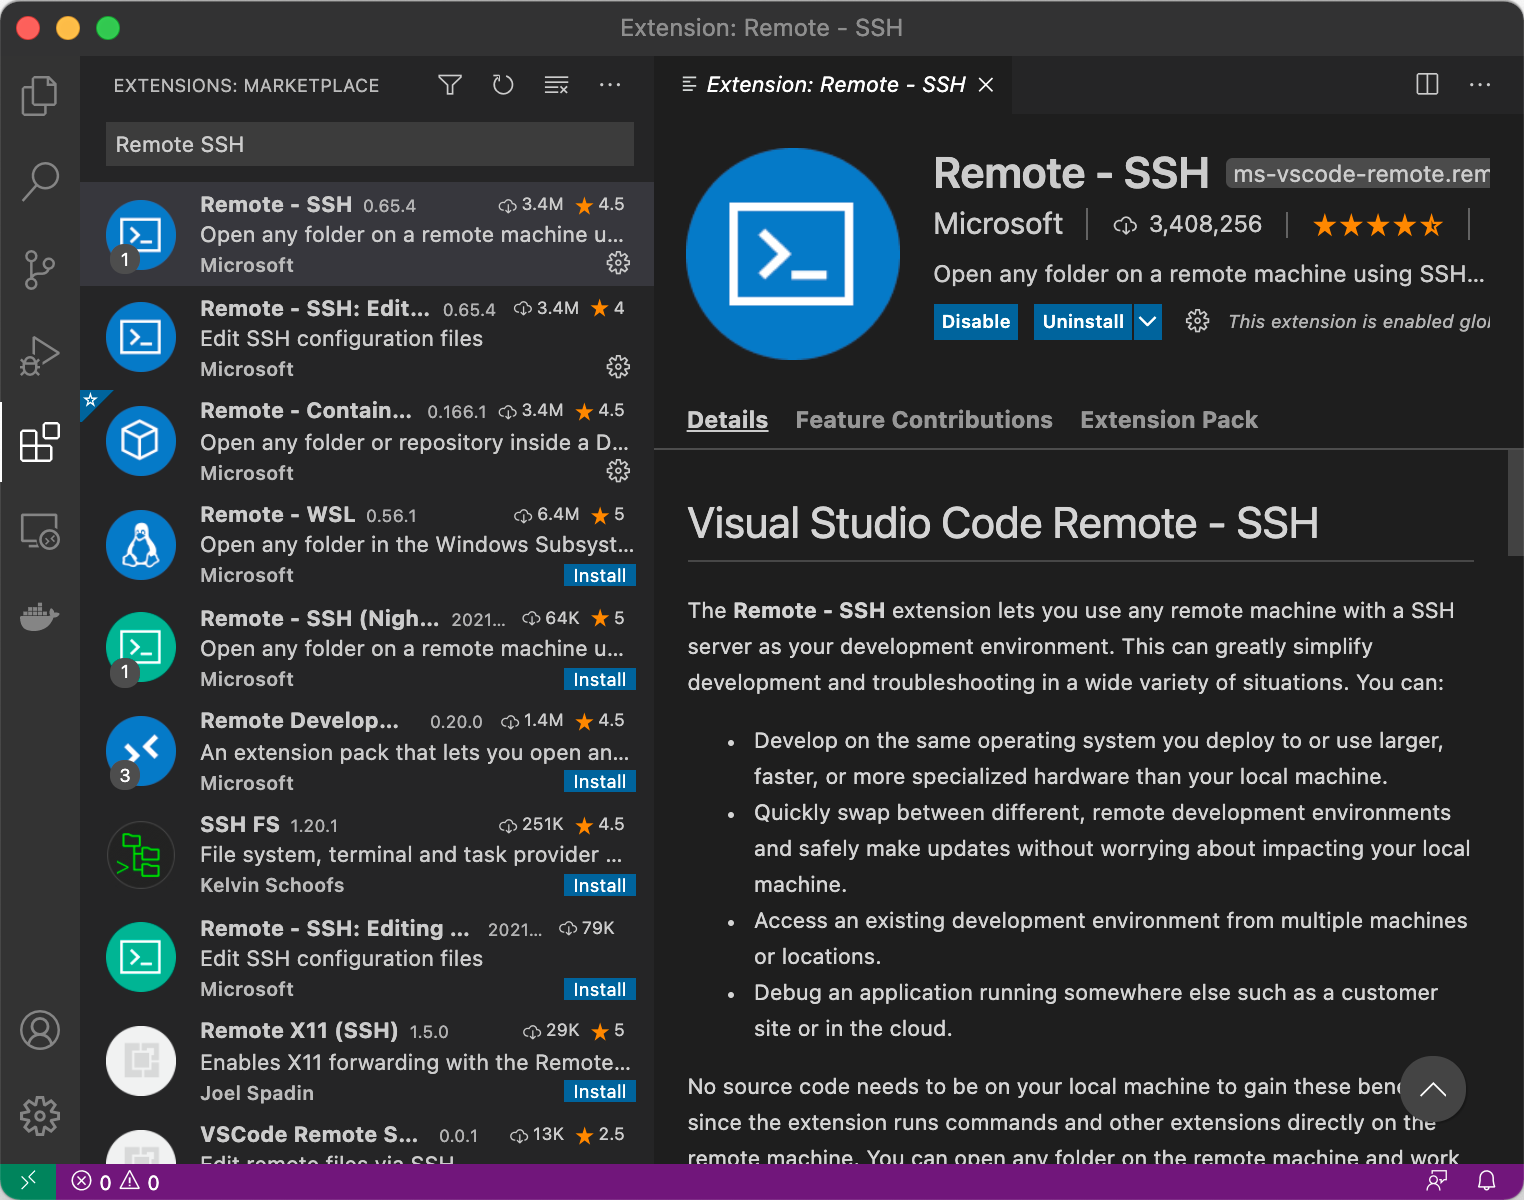The height and width of the screenshot is (1200, 1524).
Task: Open Extensions panel more actions menu
Action: pos(610,85)
